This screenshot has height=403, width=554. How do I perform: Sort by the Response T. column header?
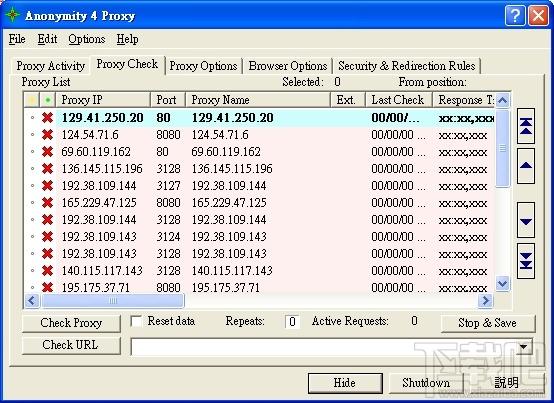pyautogui.click(x=464, y=100)
